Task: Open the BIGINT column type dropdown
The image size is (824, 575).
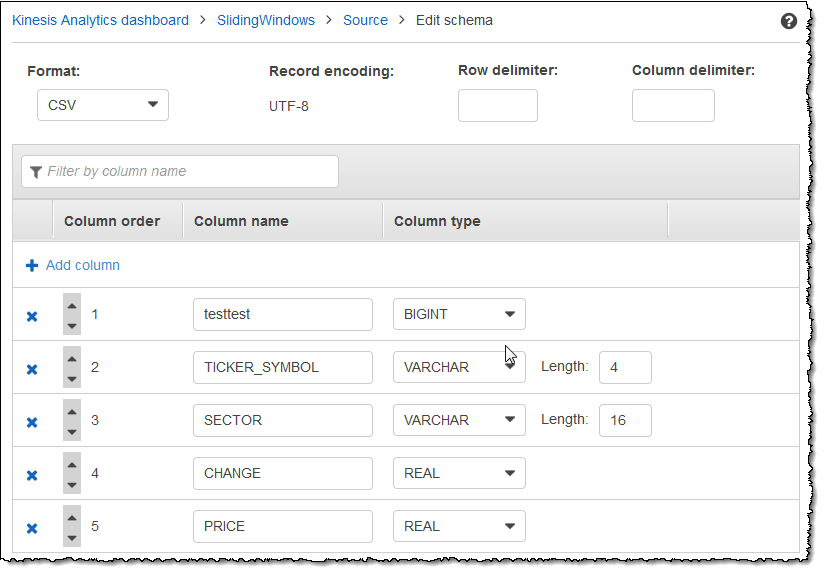Action: [x=459, y=314]
